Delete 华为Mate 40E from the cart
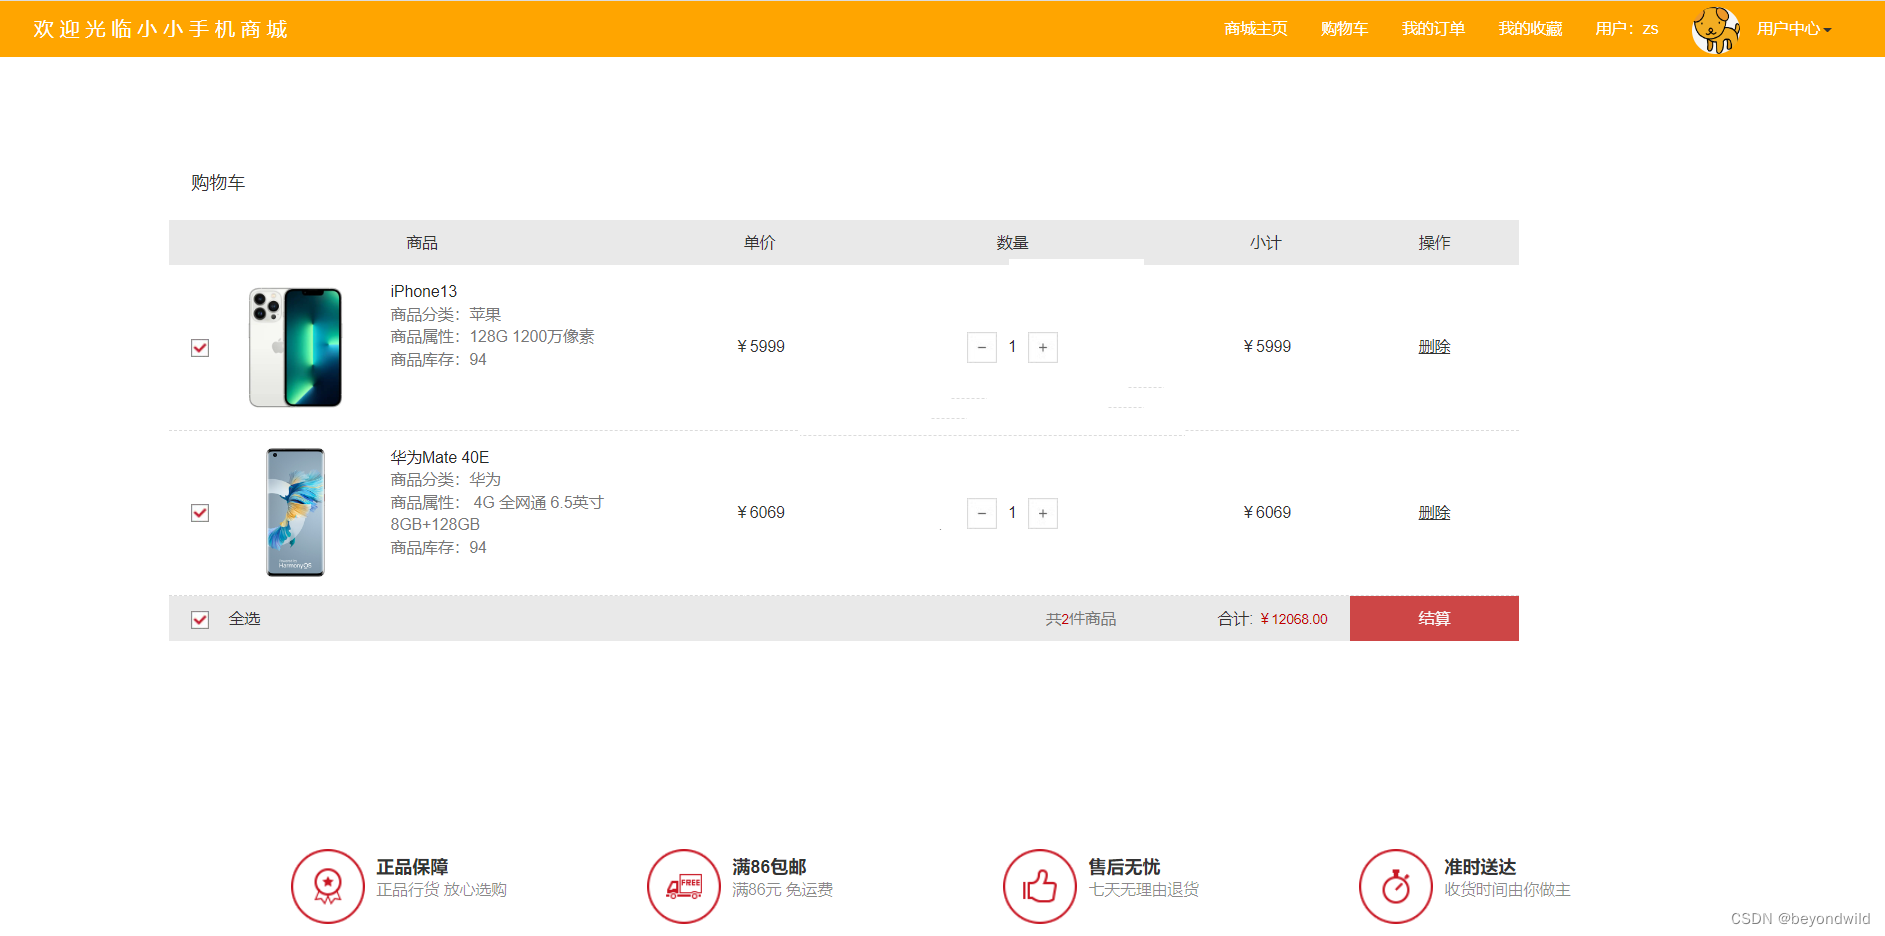 (1434, 512)
